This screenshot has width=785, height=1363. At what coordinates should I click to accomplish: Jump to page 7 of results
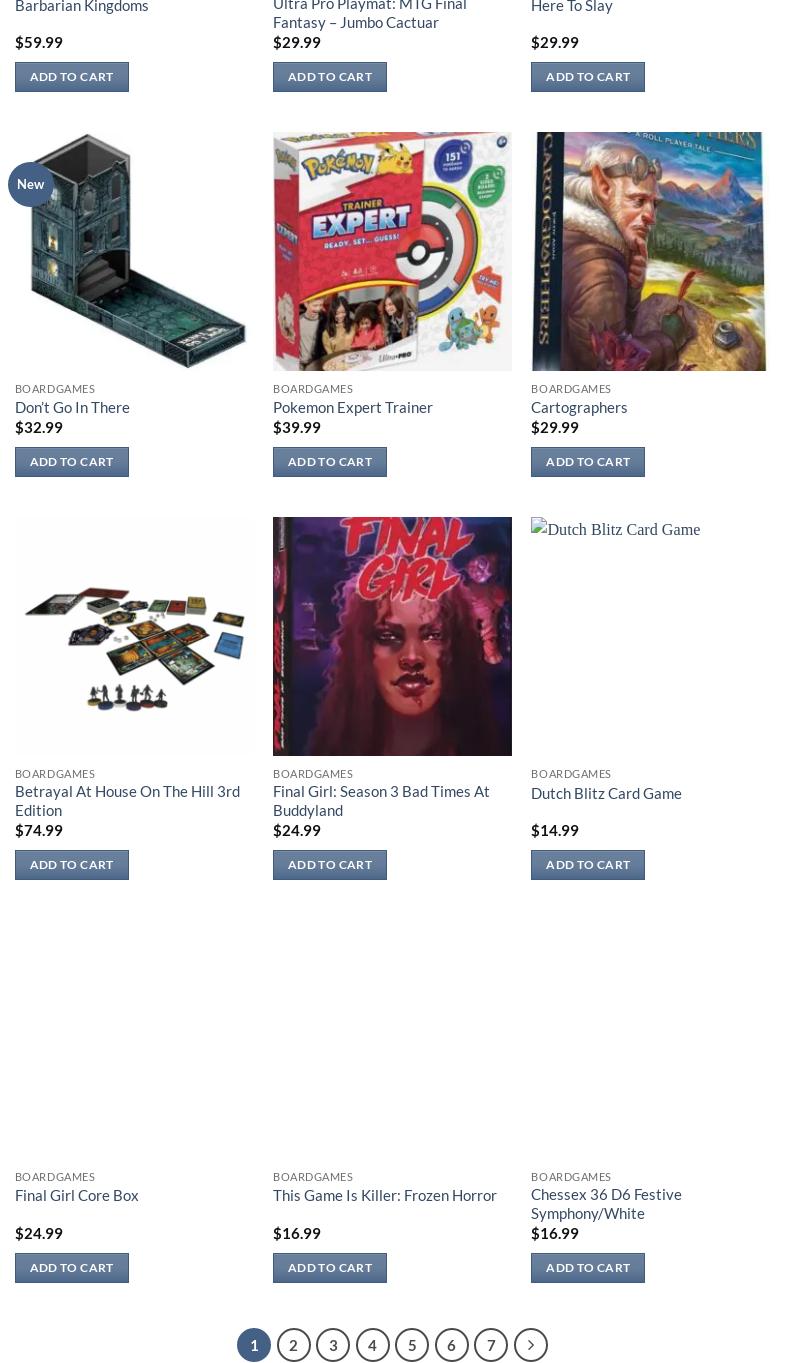pyautogui.click(x=491, y=1345)
